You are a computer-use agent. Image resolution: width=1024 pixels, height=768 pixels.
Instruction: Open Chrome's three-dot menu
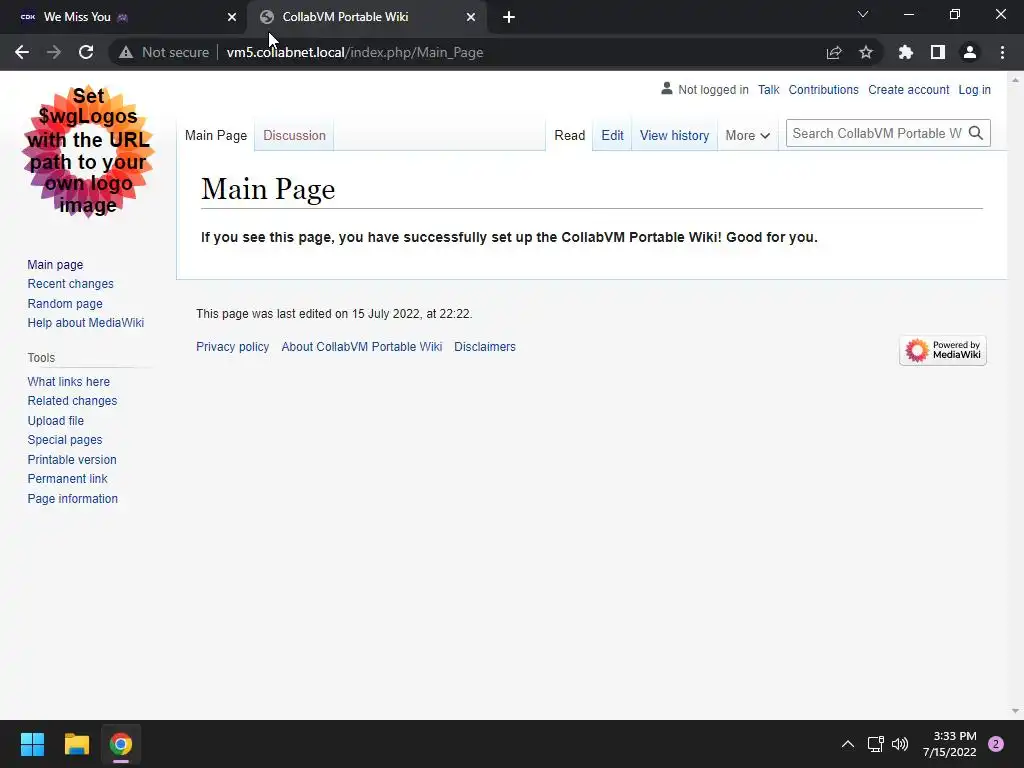1002,52
